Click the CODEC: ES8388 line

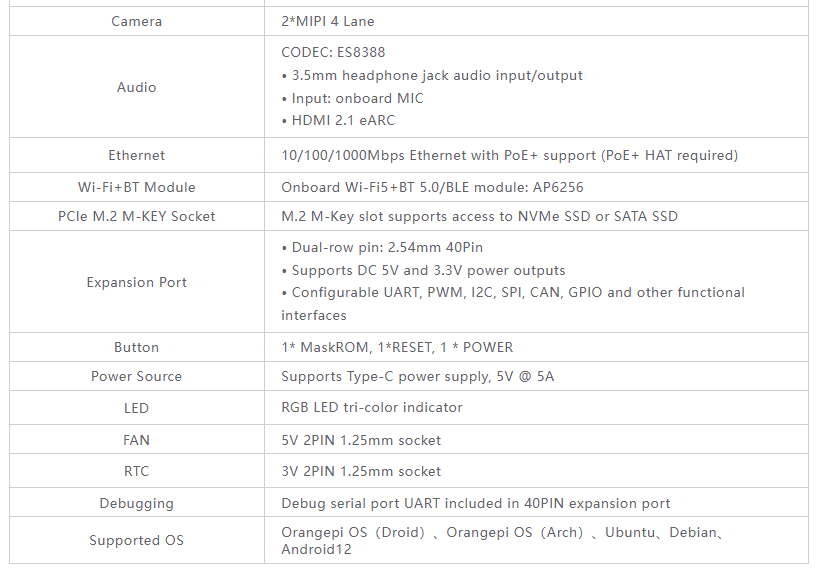[333, 52]
